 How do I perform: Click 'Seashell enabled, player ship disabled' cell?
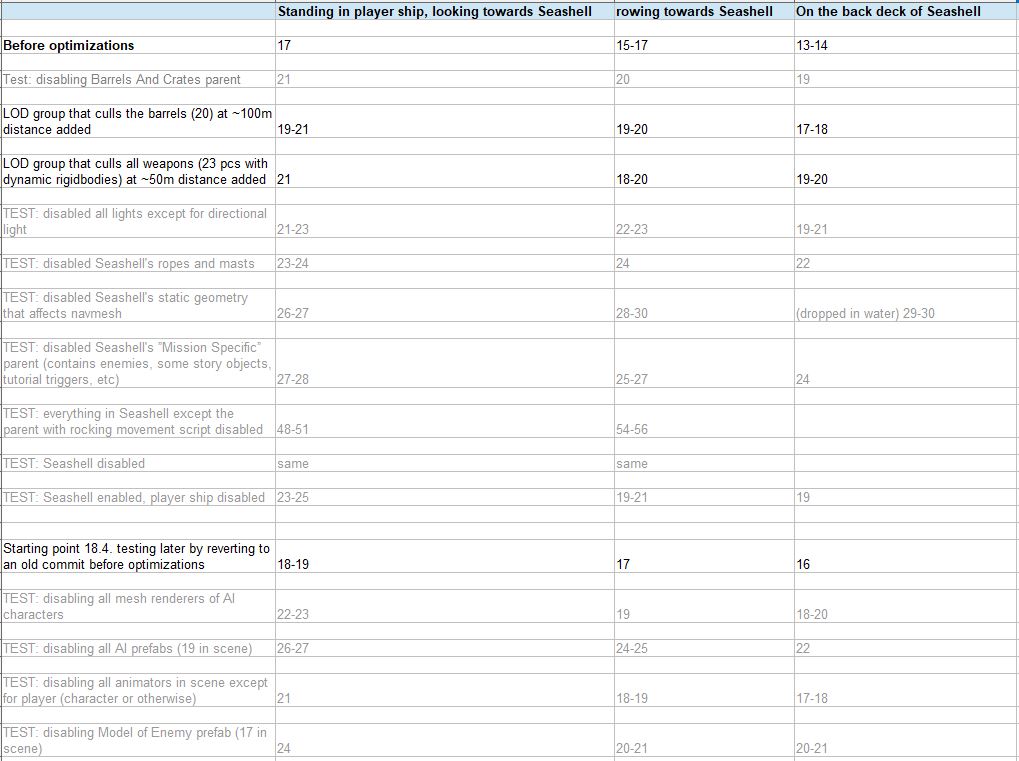(134, 498)
